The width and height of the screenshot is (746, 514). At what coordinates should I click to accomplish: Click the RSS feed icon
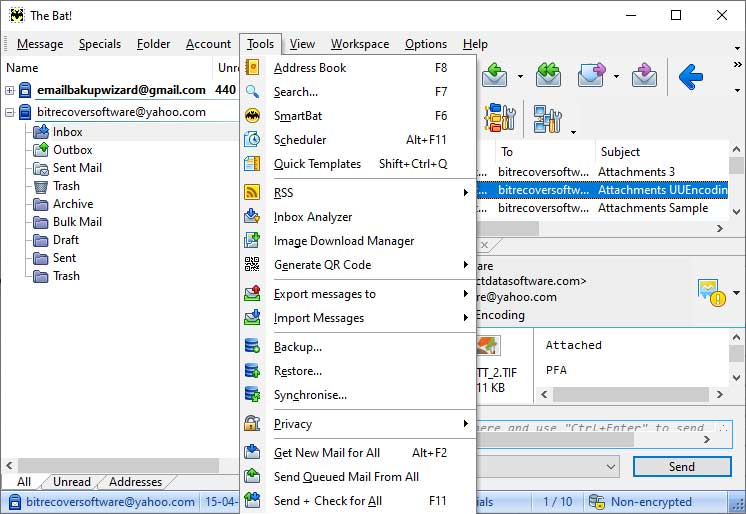point(252,192)
